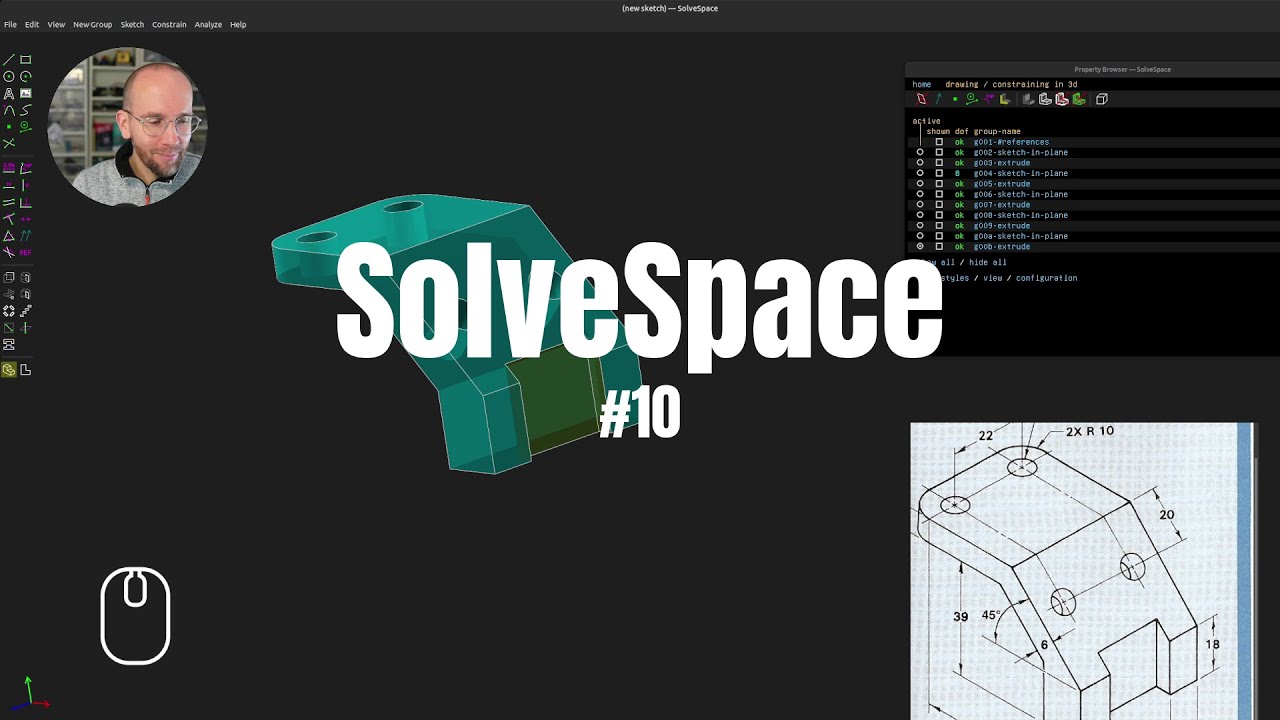Create a new Lathe group icon
The width and height of the screenshot is (1280, 720).
coord(26,277)
